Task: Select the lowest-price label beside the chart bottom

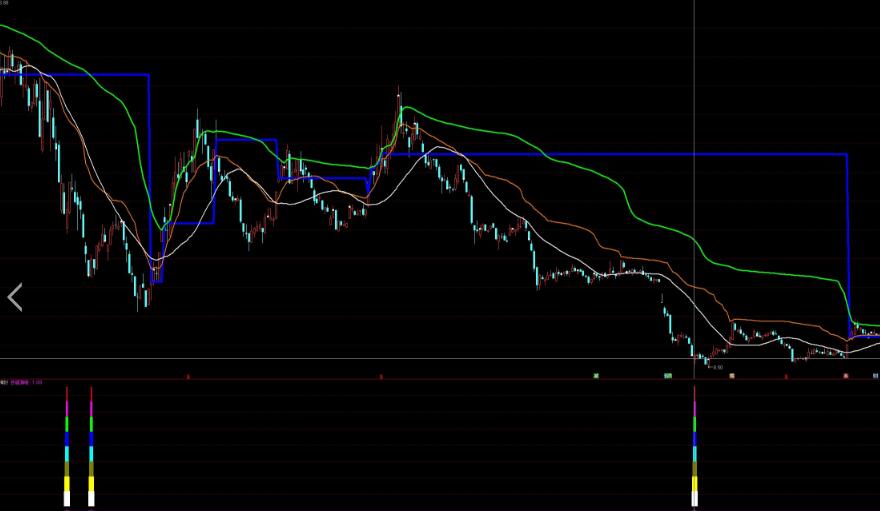Action: tap(717, 367)
